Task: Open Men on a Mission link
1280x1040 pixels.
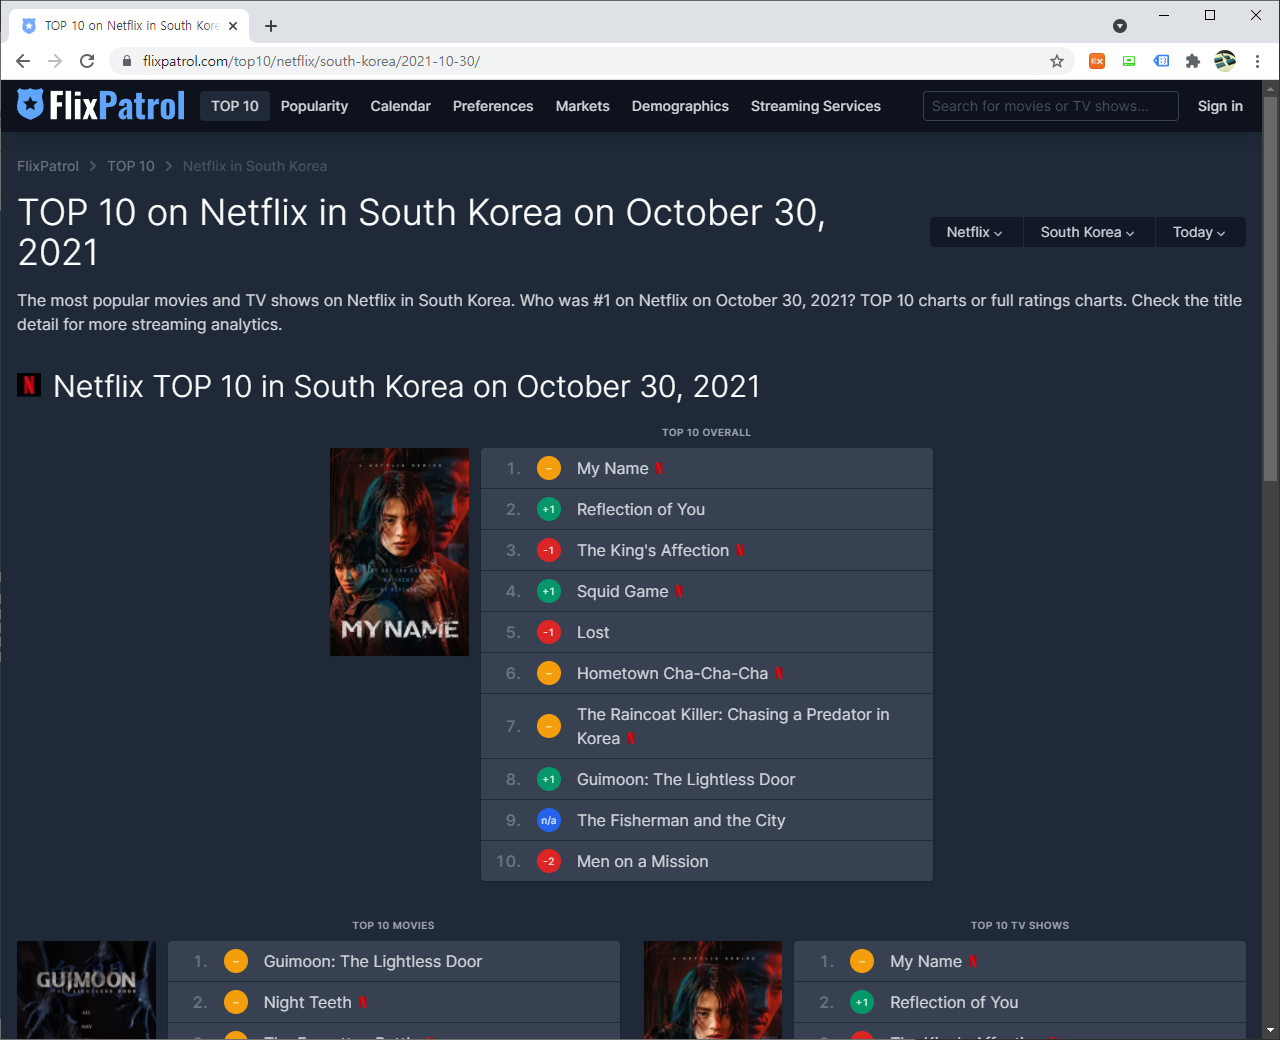Action: pos(642,861)
